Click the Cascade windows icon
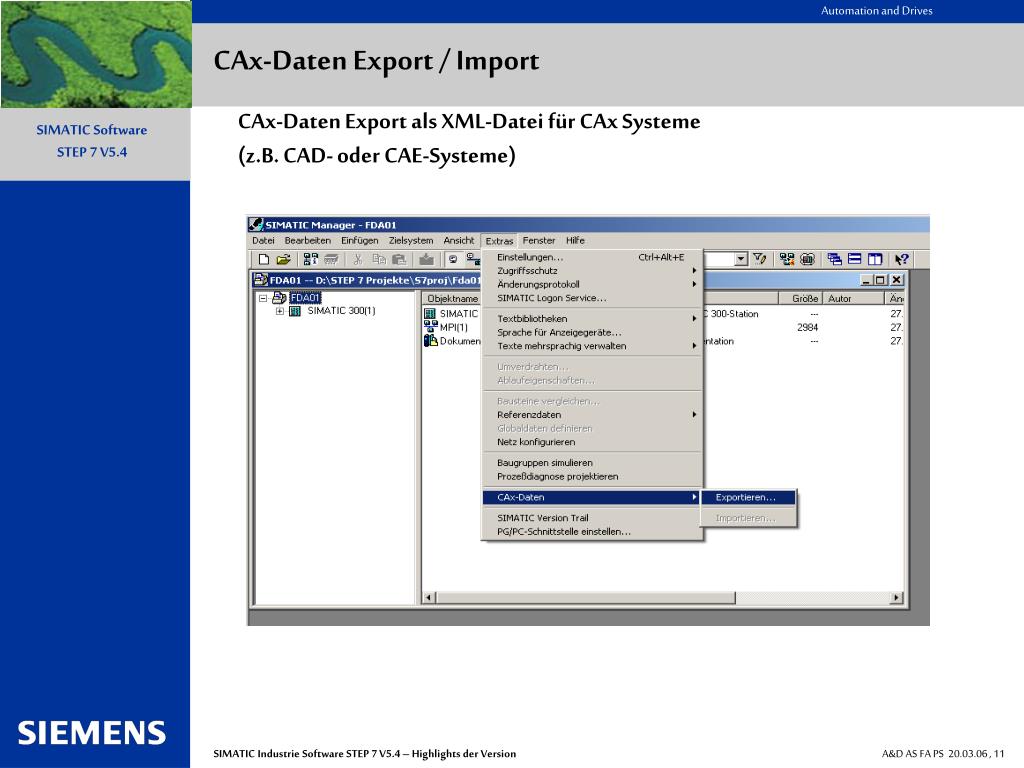Viewport: 1024px width, 768px height. coord(835,259)
